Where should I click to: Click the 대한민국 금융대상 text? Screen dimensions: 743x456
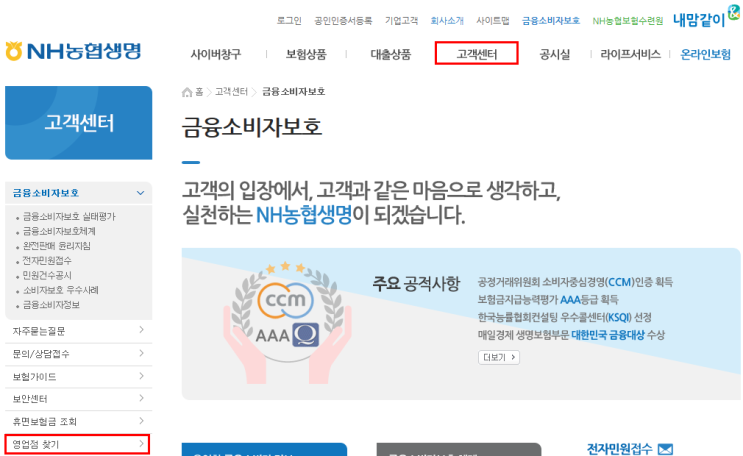pyautogui.click(x=608, y=335)
